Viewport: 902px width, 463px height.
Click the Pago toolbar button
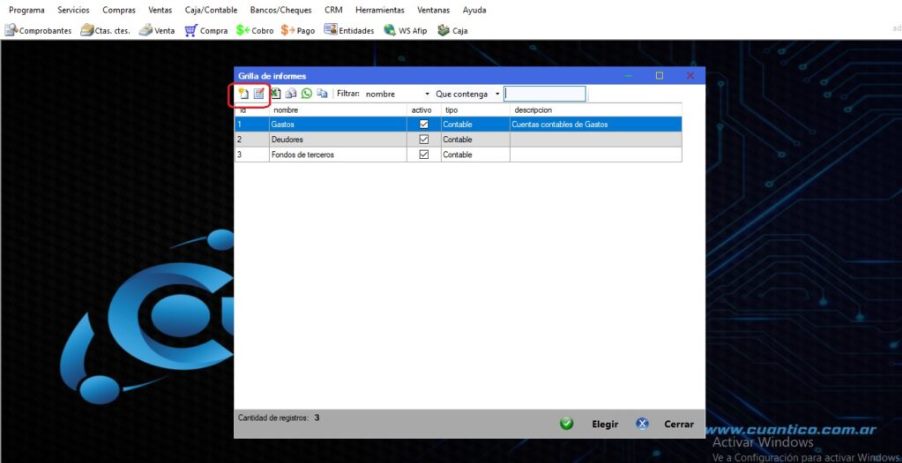[298, 30]
